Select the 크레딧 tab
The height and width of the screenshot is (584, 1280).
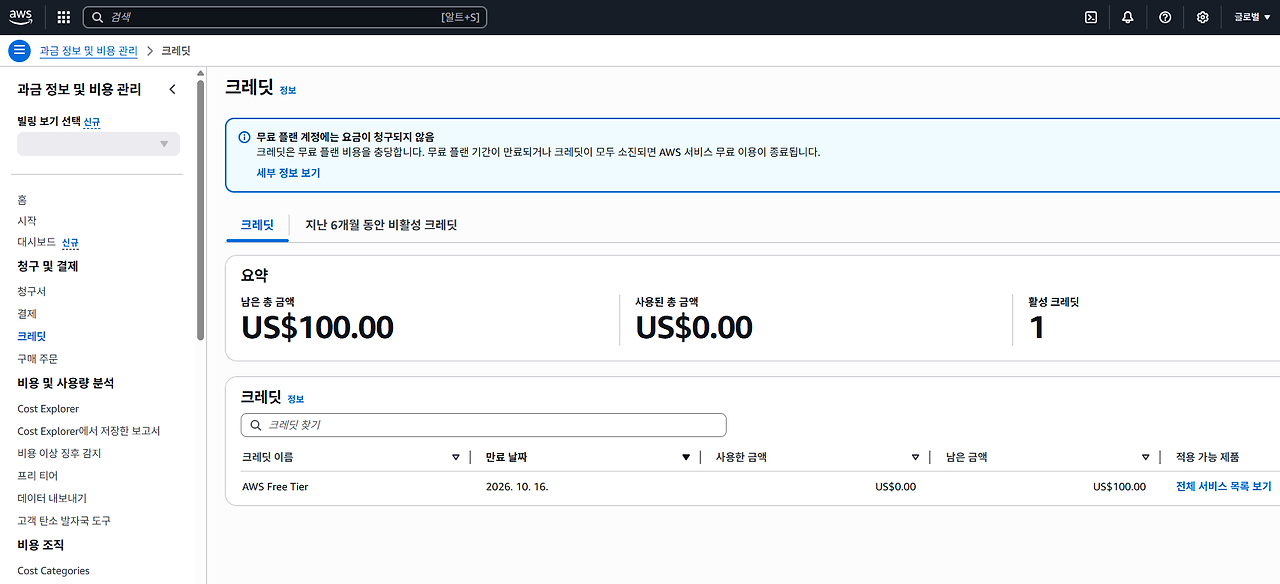point(257,225)
